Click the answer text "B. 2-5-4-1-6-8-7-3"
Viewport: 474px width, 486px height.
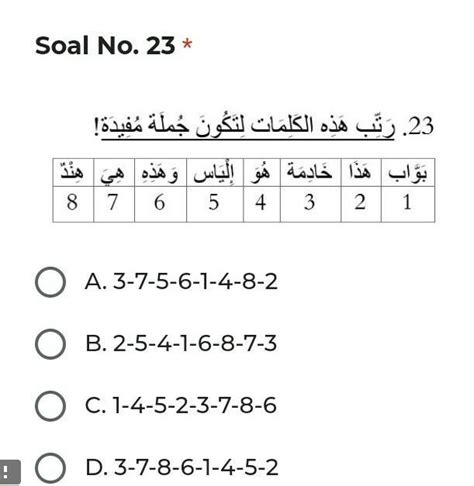click(181, 344)
